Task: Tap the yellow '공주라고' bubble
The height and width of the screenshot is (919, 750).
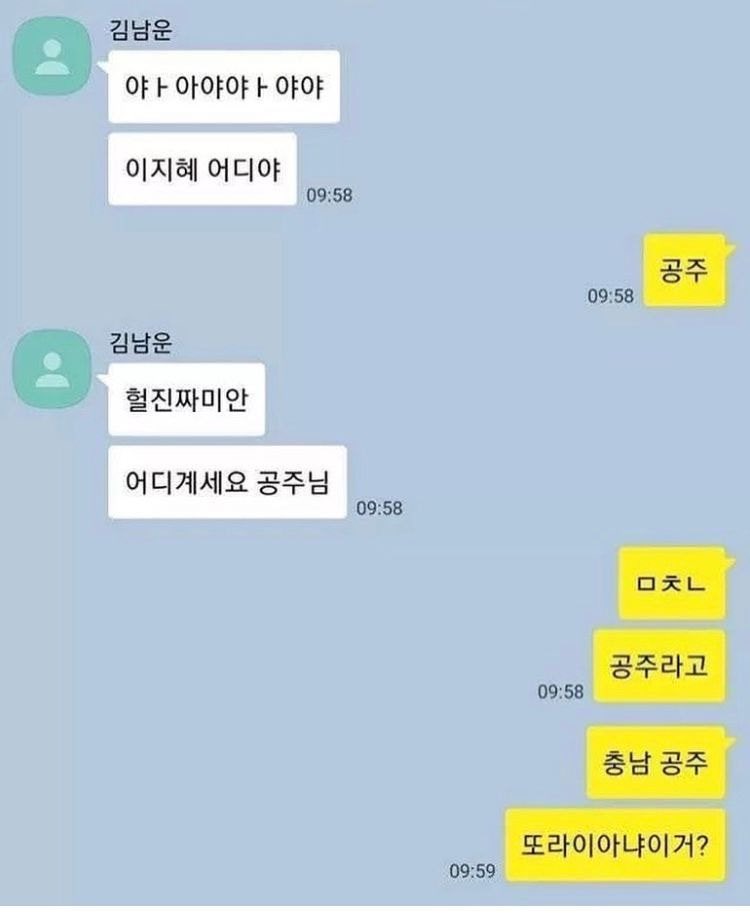Action: click(659, 666)
